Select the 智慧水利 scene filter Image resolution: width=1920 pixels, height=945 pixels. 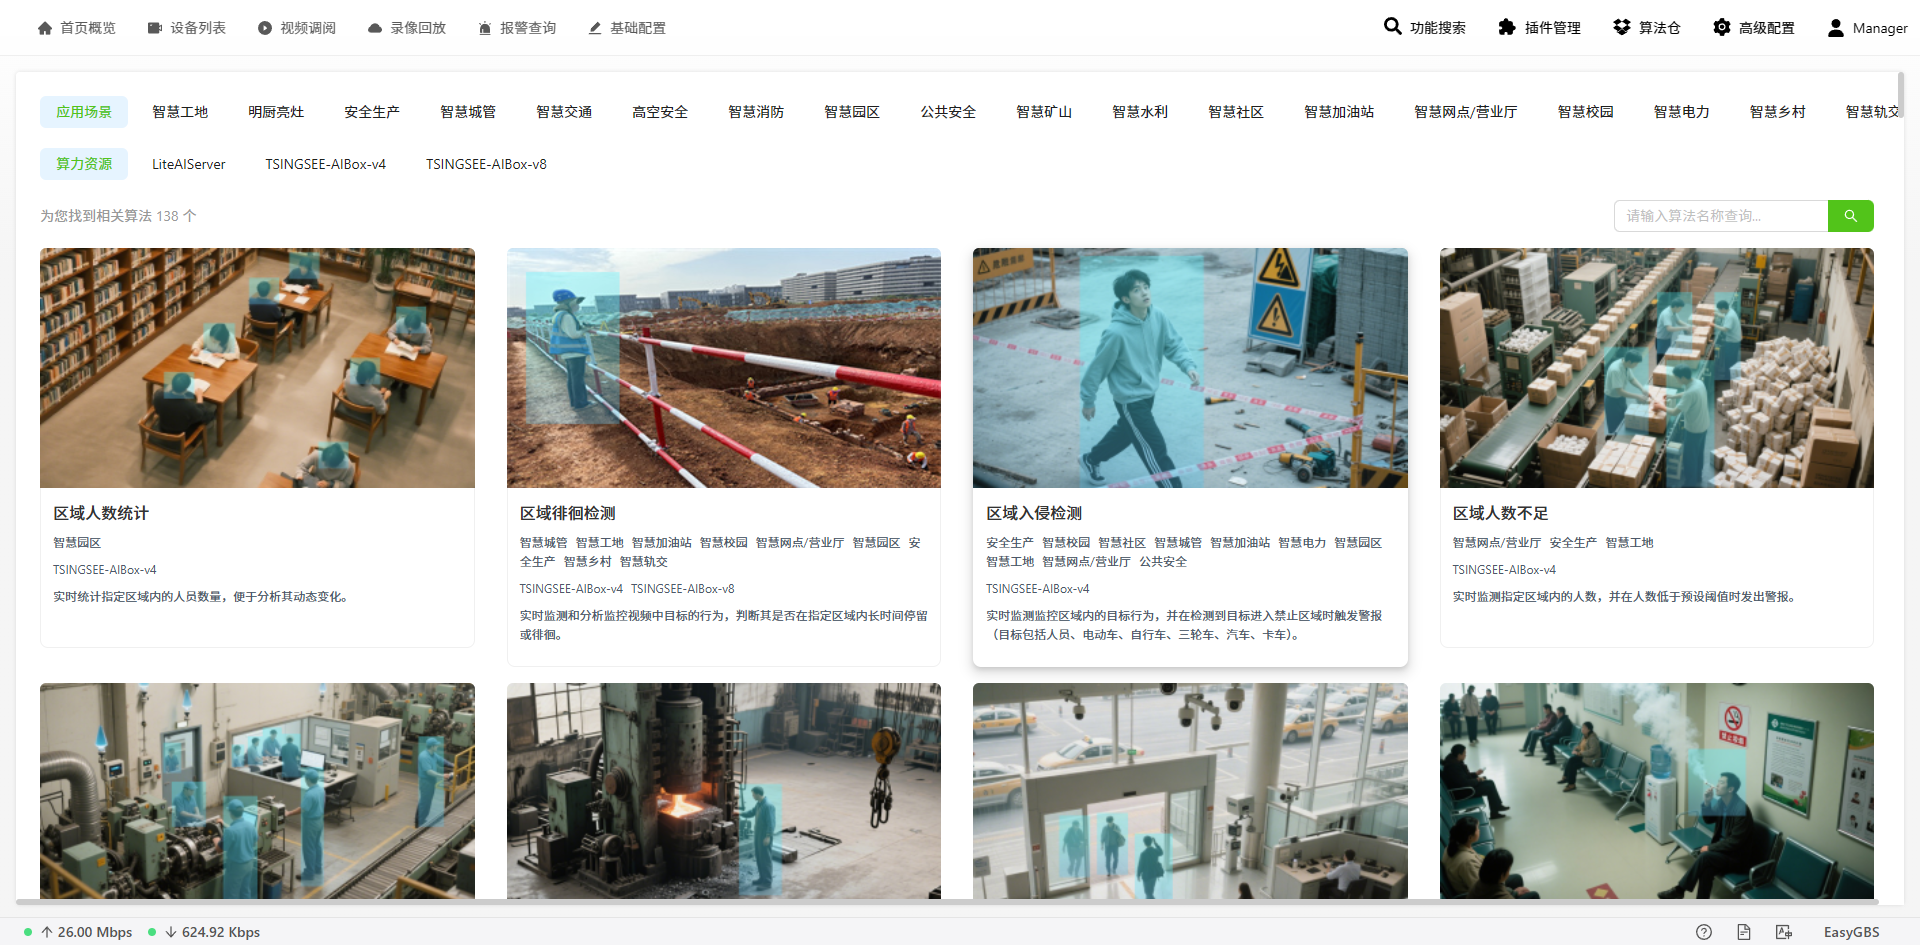1140,112
